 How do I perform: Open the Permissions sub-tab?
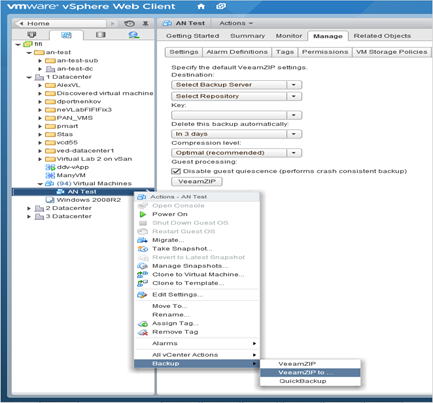pyautogui.click(x=325, y=52)
